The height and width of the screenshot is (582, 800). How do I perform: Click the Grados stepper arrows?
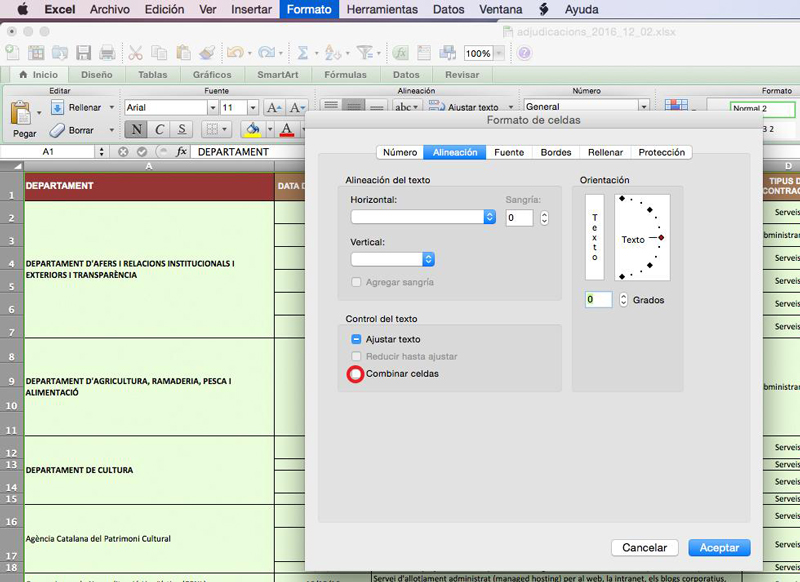[x=623, y=300]
